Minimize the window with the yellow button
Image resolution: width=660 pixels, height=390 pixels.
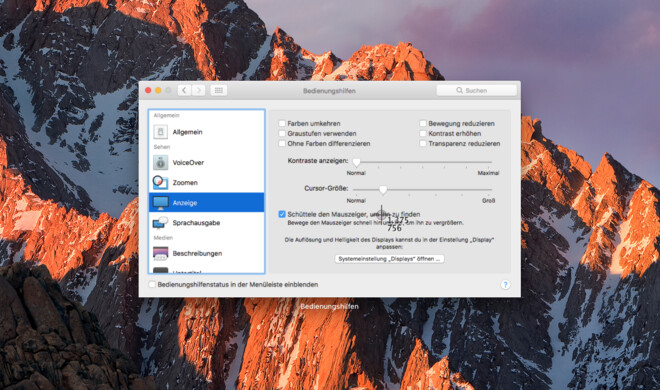coord(158,90)
